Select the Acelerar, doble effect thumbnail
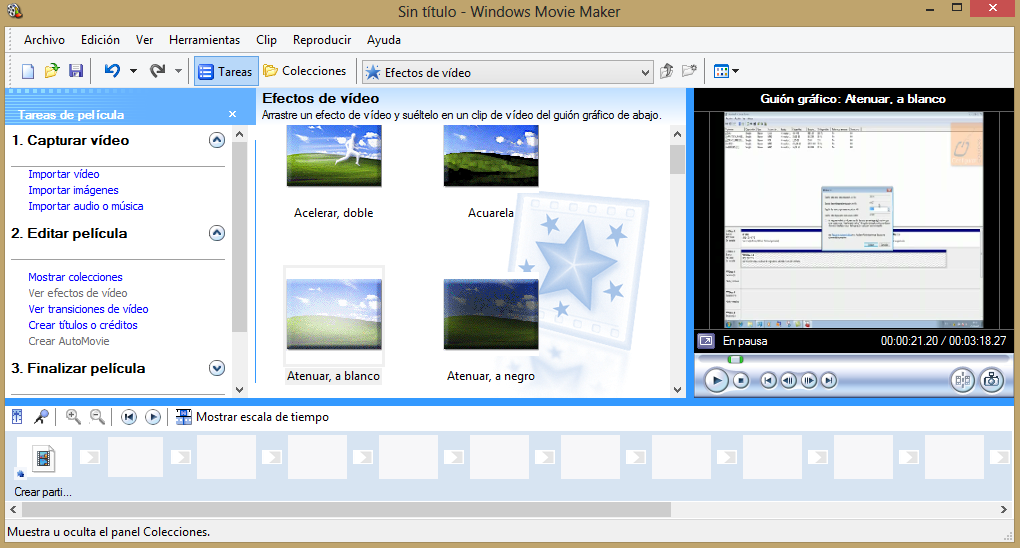 (x=334, y=156)
